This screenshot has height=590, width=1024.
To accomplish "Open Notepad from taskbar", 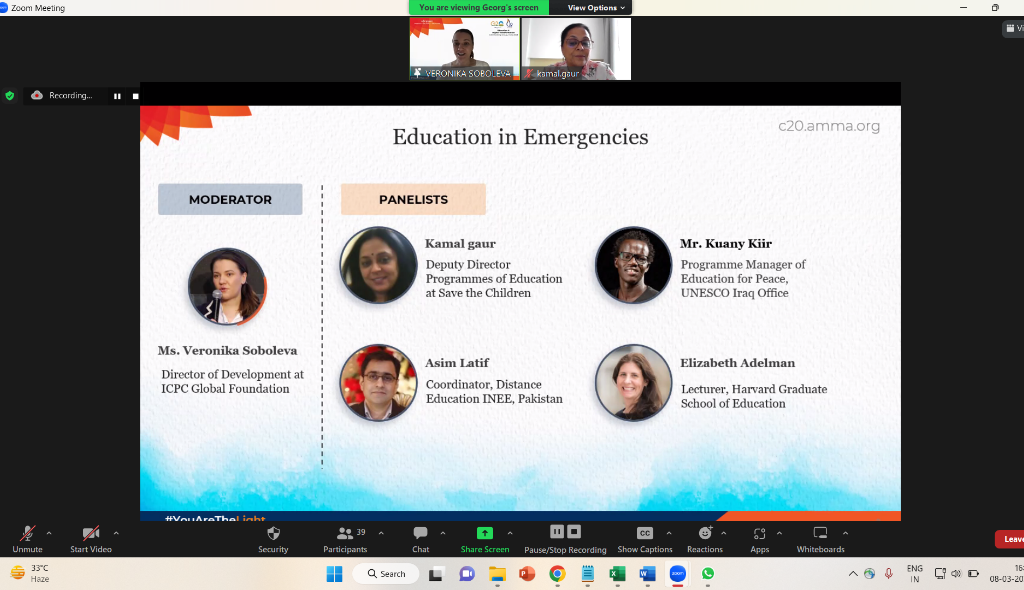I will [588, 574].
